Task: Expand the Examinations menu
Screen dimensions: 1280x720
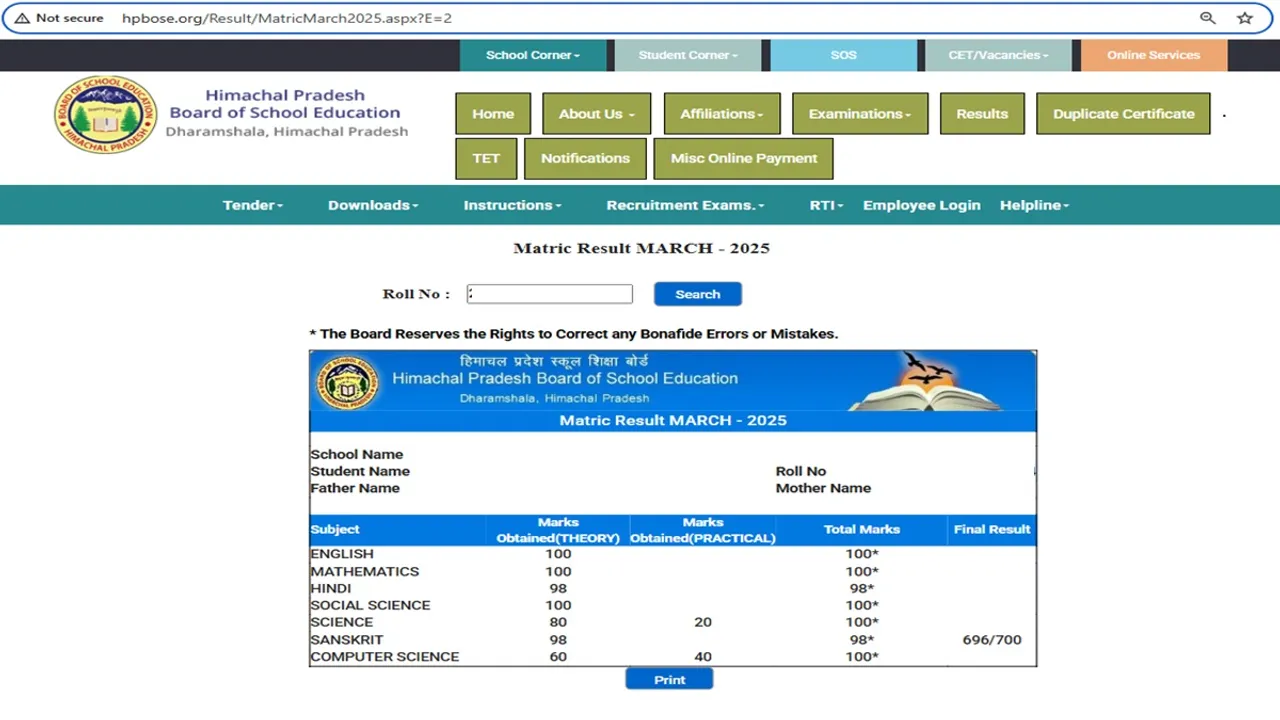Action: pos(860,114)
